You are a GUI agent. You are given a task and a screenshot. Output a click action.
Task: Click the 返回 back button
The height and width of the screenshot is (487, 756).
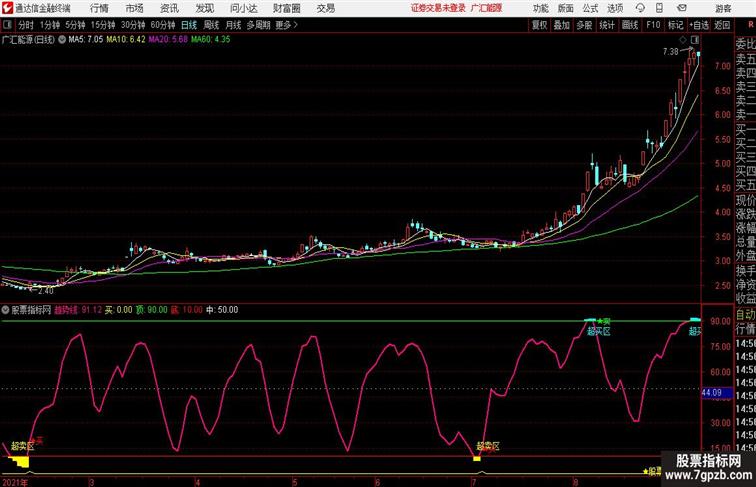point(722,25)
